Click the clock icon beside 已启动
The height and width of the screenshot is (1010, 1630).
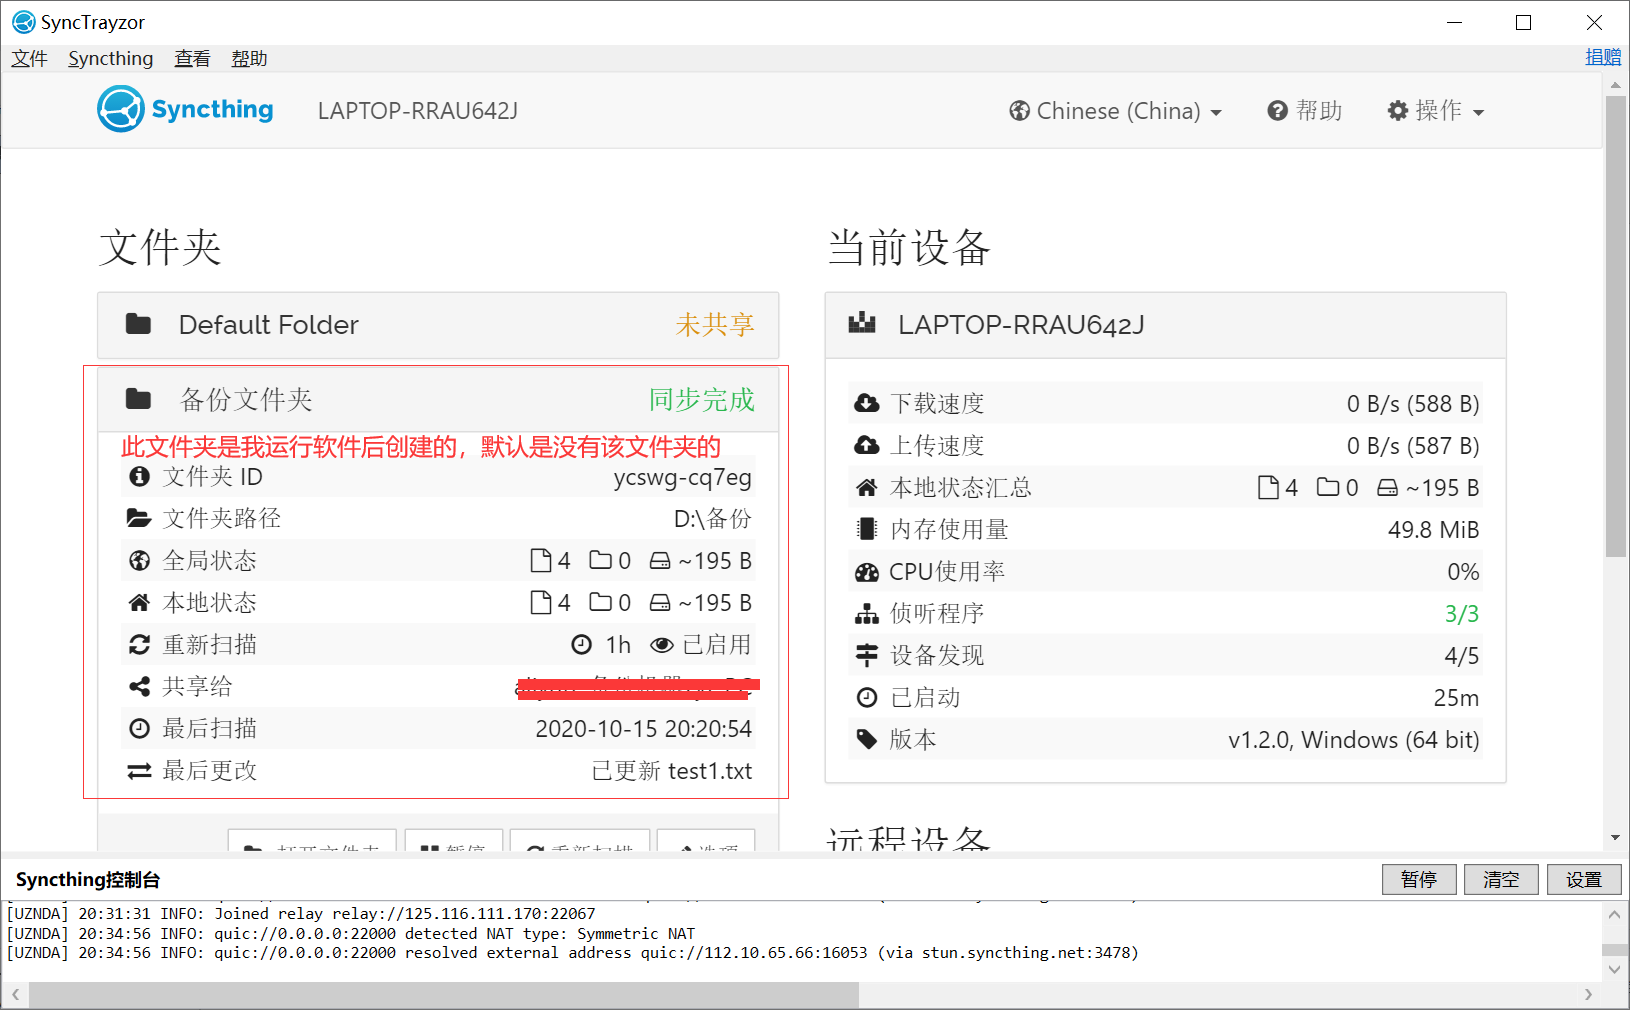tap(867, 697)
